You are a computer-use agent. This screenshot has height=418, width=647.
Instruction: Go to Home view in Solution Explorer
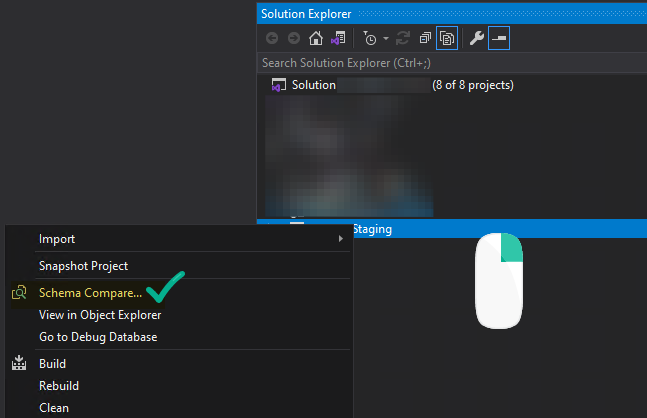click(x=316, y=38)
